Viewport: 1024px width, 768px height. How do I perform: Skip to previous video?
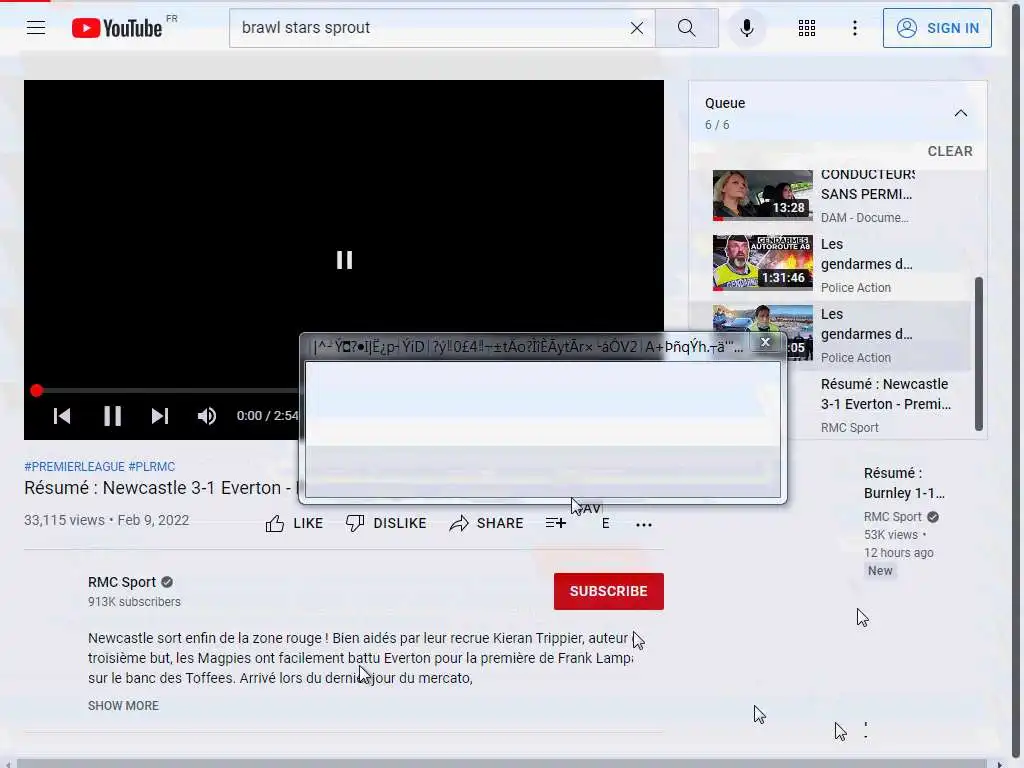tap(62, 416)
